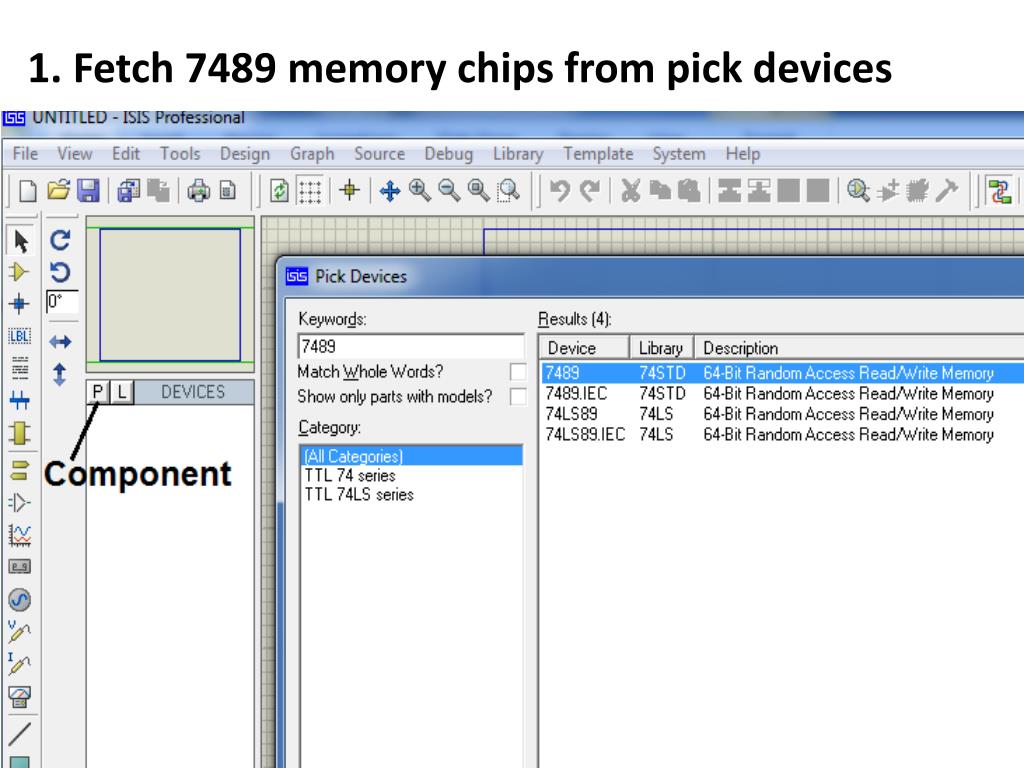
Task: Save the design with the floppy icon
Action: pos(88,191)
